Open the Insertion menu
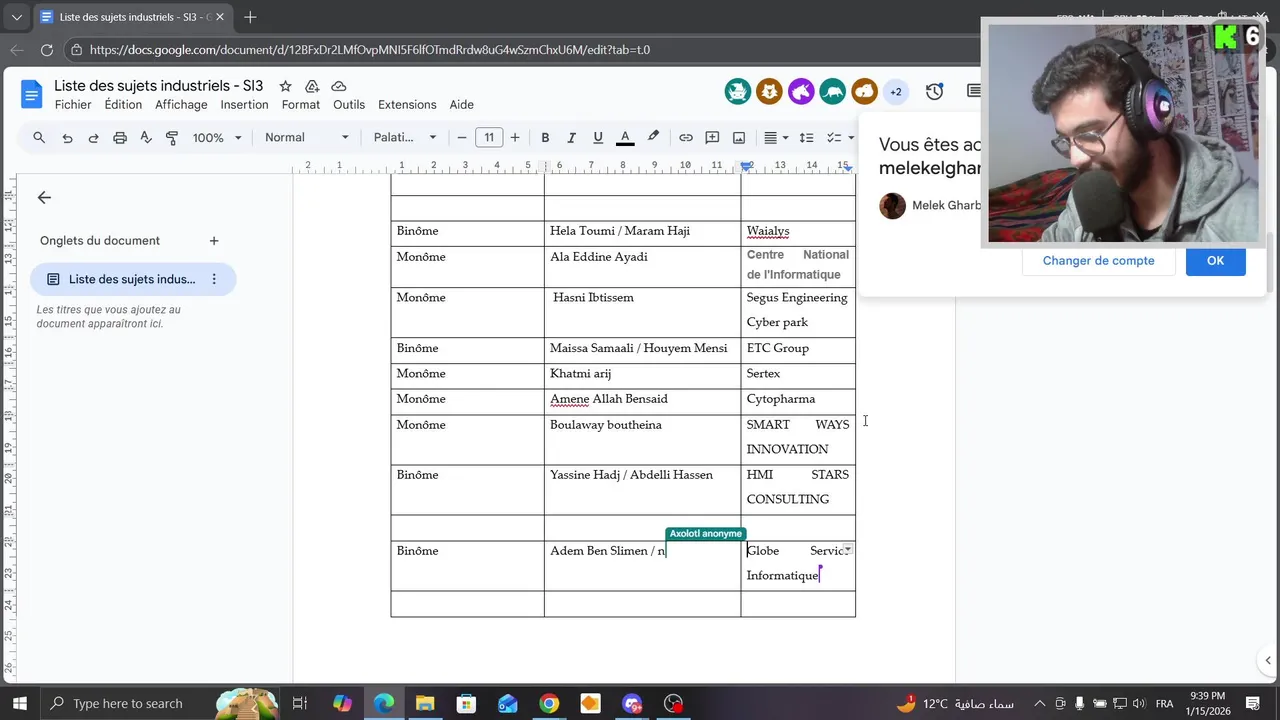The width and height of the screenshot is (1280, 720). point(244,104)
